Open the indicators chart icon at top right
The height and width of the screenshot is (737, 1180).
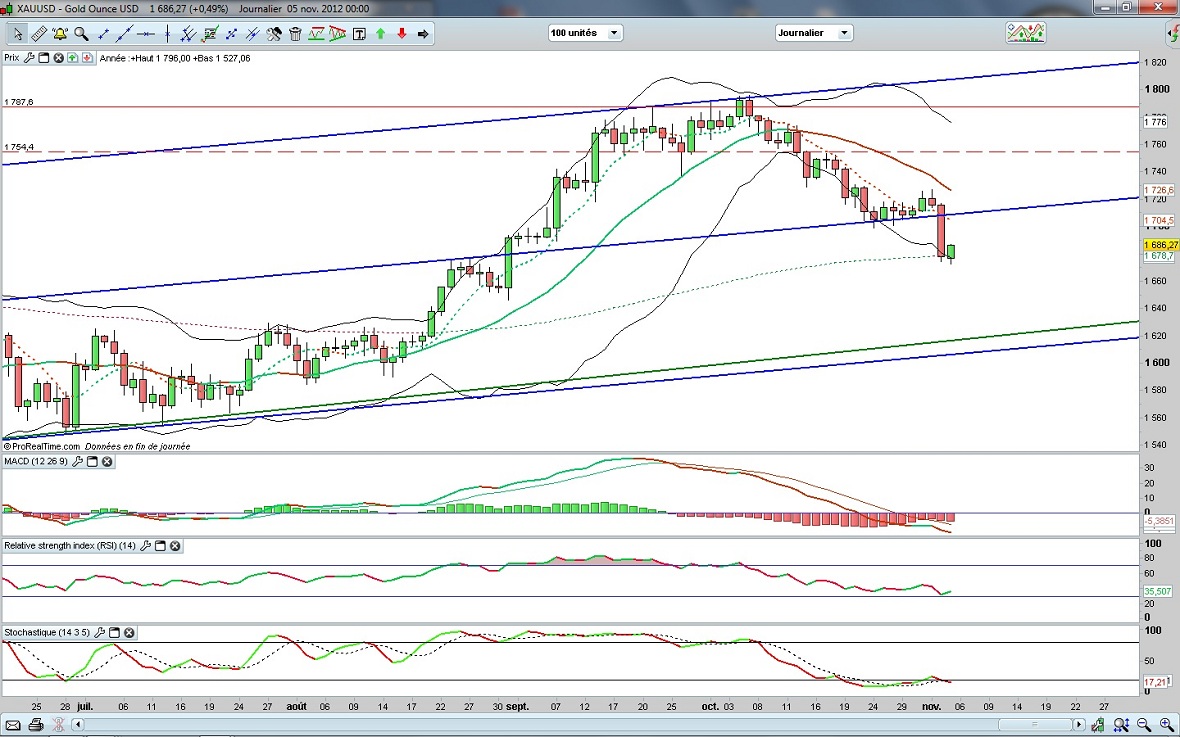[x=1026, y=33]
